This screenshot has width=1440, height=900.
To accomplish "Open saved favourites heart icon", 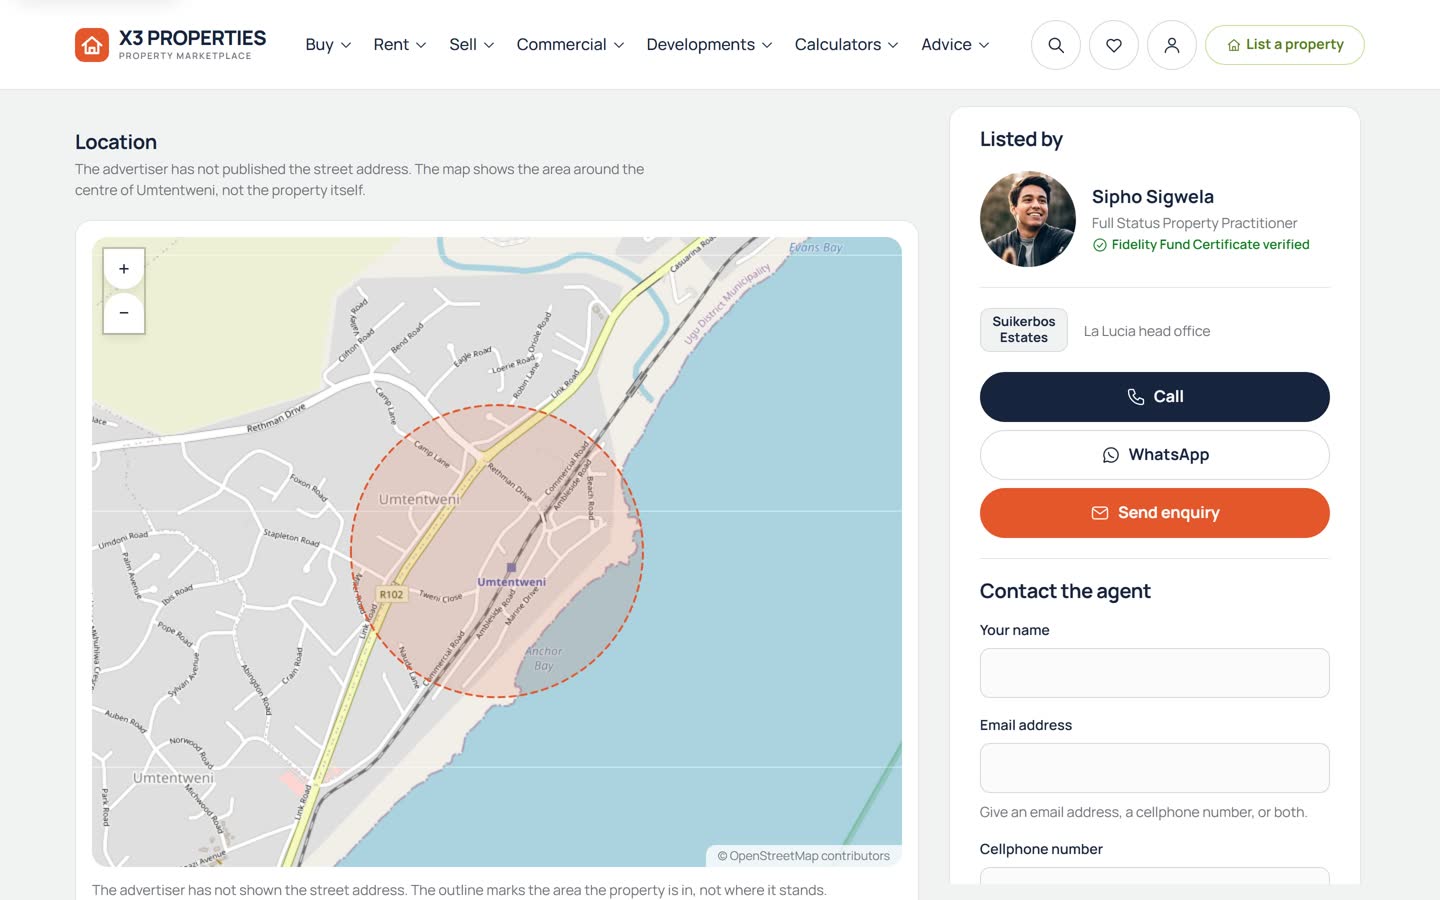I will 1114,45.
